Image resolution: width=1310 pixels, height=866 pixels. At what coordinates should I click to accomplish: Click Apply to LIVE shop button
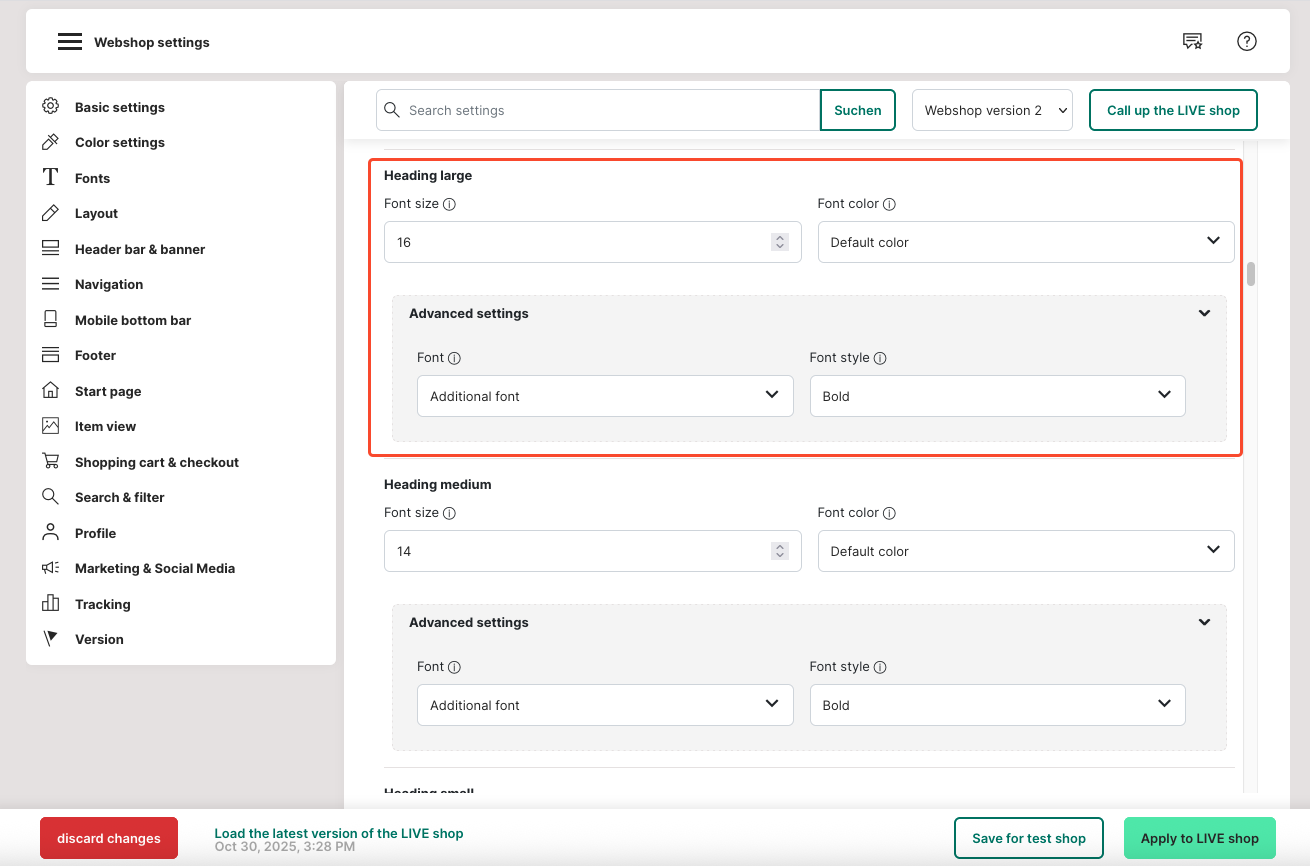1199,838
